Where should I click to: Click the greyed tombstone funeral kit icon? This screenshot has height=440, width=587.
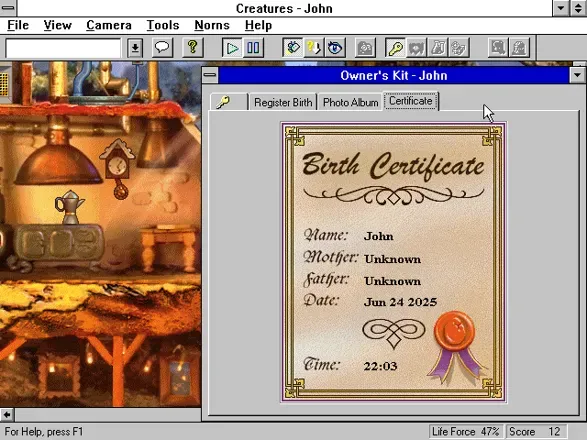519,48
